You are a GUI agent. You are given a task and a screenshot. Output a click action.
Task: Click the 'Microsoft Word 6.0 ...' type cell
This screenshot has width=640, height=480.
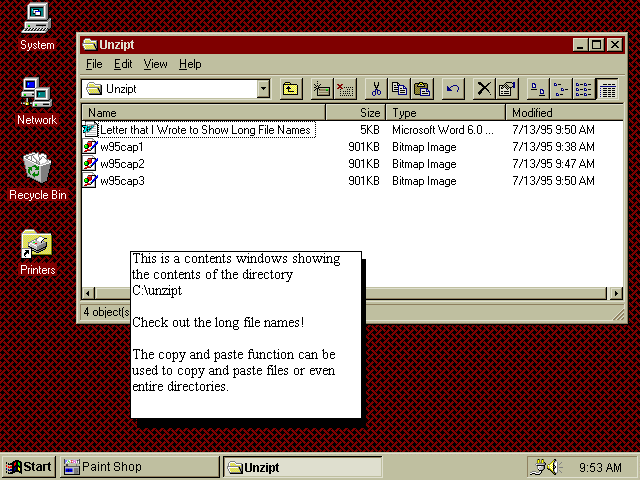[x=443, y=130]
